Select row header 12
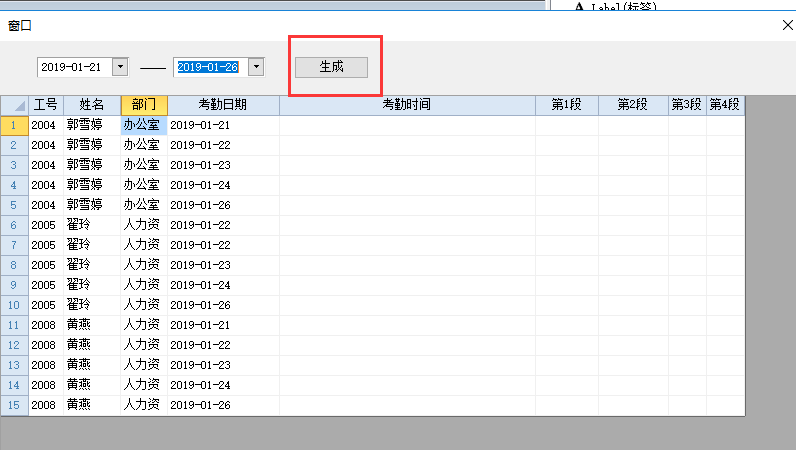The width and height of the screenshot is (796, 450). click(x=14, y=345)
